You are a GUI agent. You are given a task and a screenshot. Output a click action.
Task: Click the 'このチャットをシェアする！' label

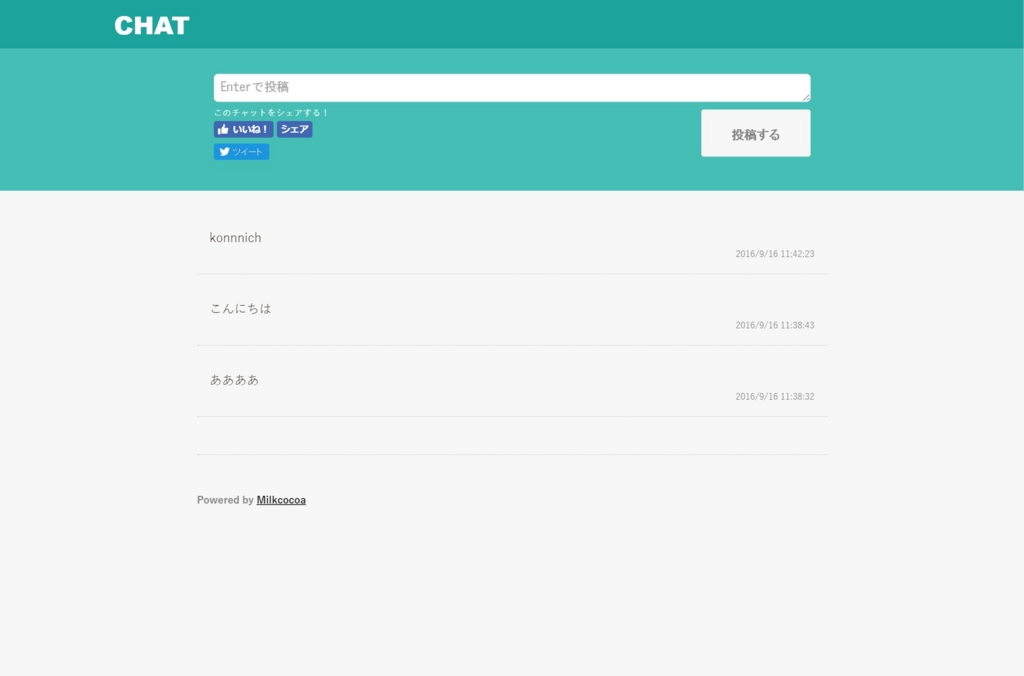coord(270,112)
